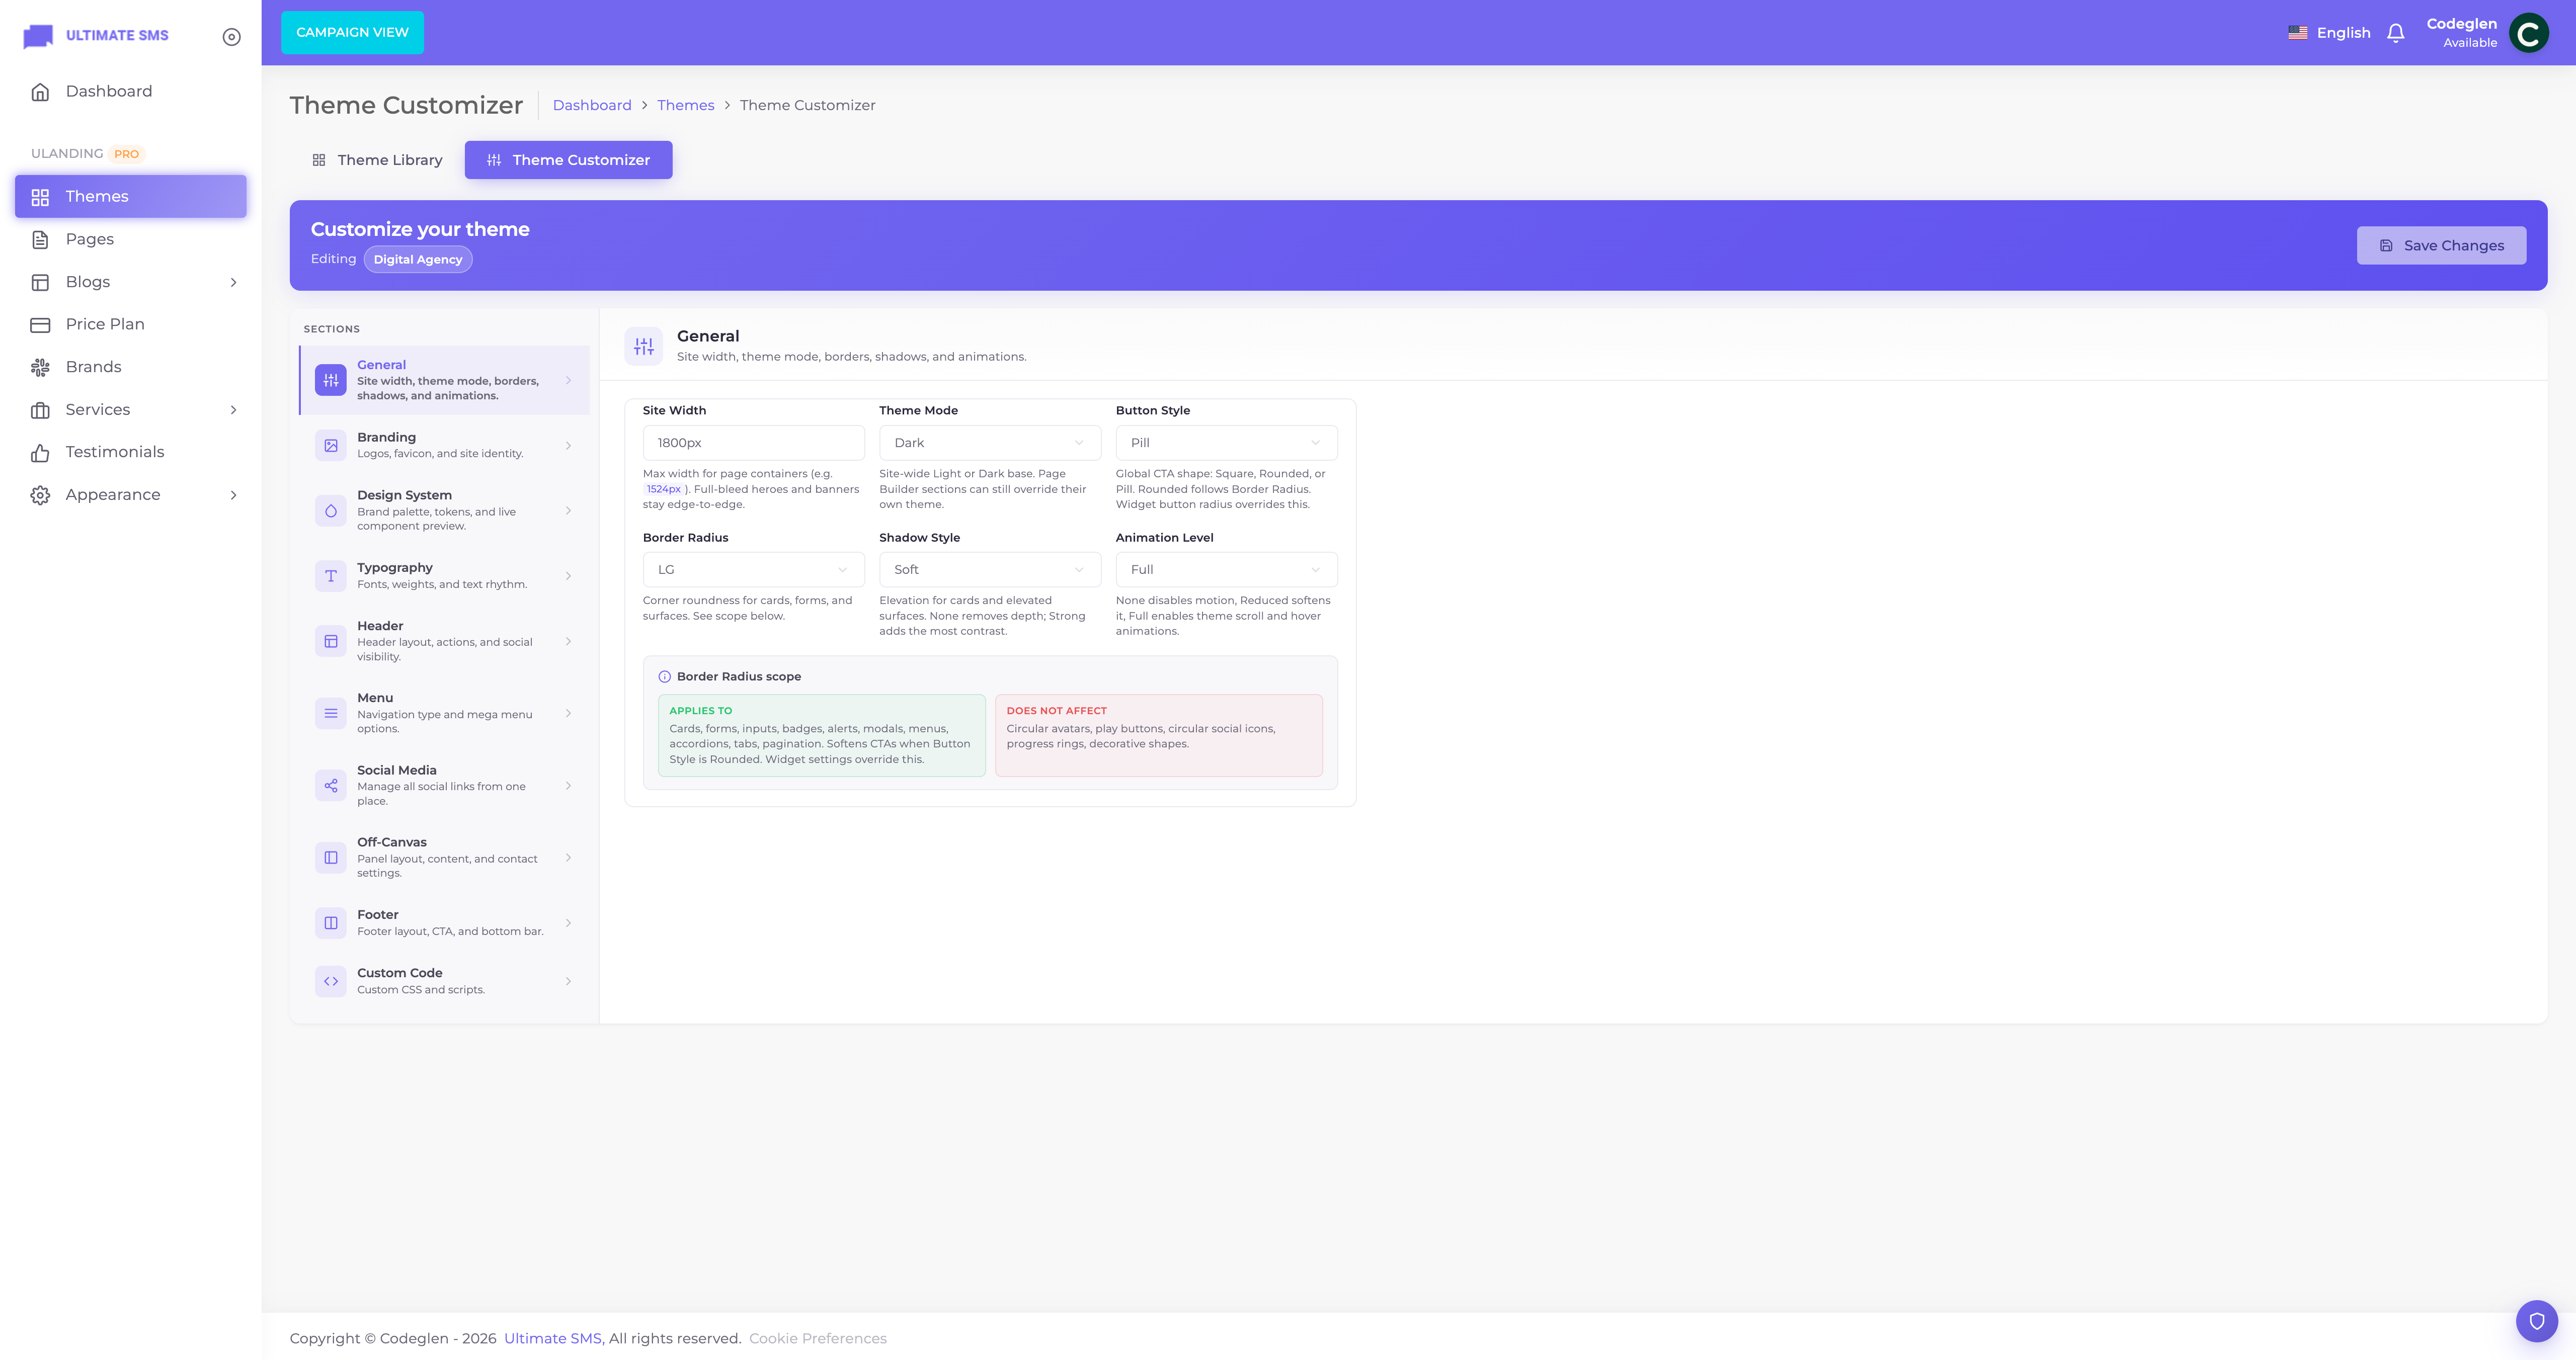The width and height of the screenshot is (2576, 1360).
Task: Click the Typography T icon
Action: (x=331, y=576)
